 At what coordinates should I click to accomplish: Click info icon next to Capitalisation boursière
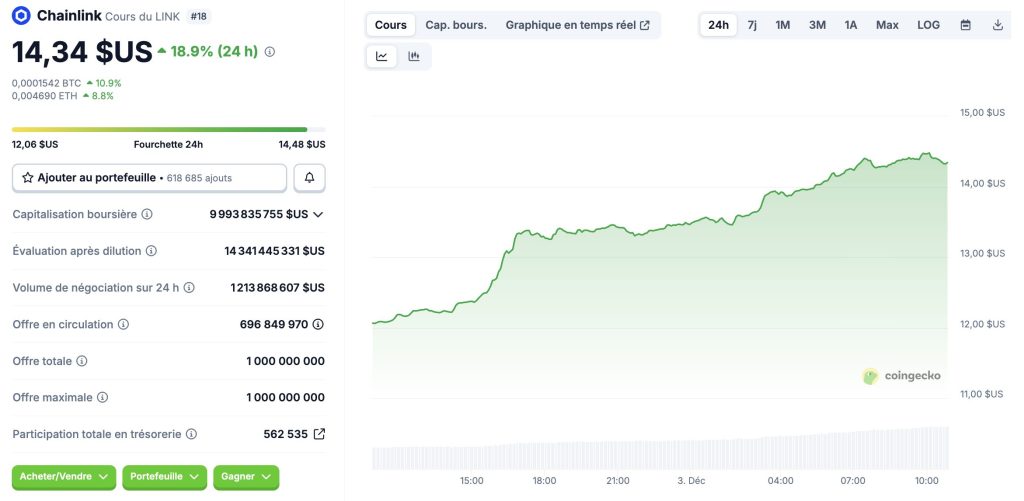(147, 214)
